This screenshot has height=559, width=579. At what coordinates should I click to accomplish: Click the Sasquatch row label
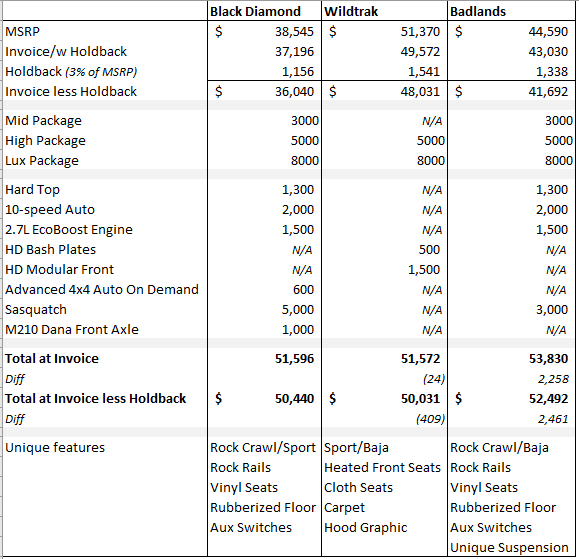point(36,309)
